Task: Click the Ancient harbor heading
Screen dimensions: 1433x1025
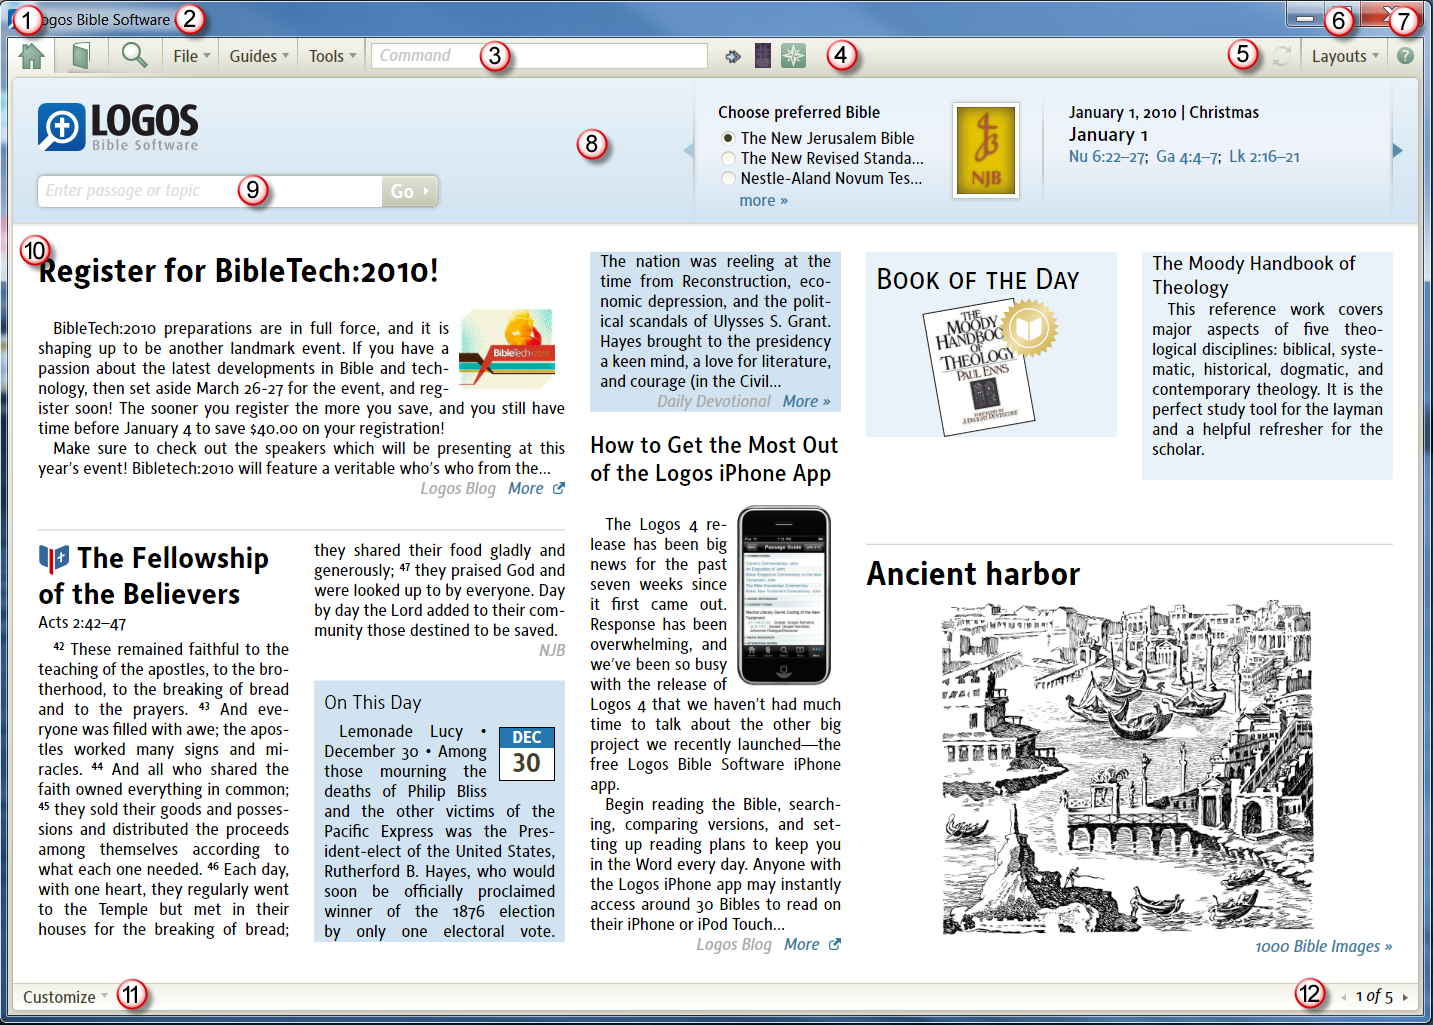Action: [x=973, y=573]
